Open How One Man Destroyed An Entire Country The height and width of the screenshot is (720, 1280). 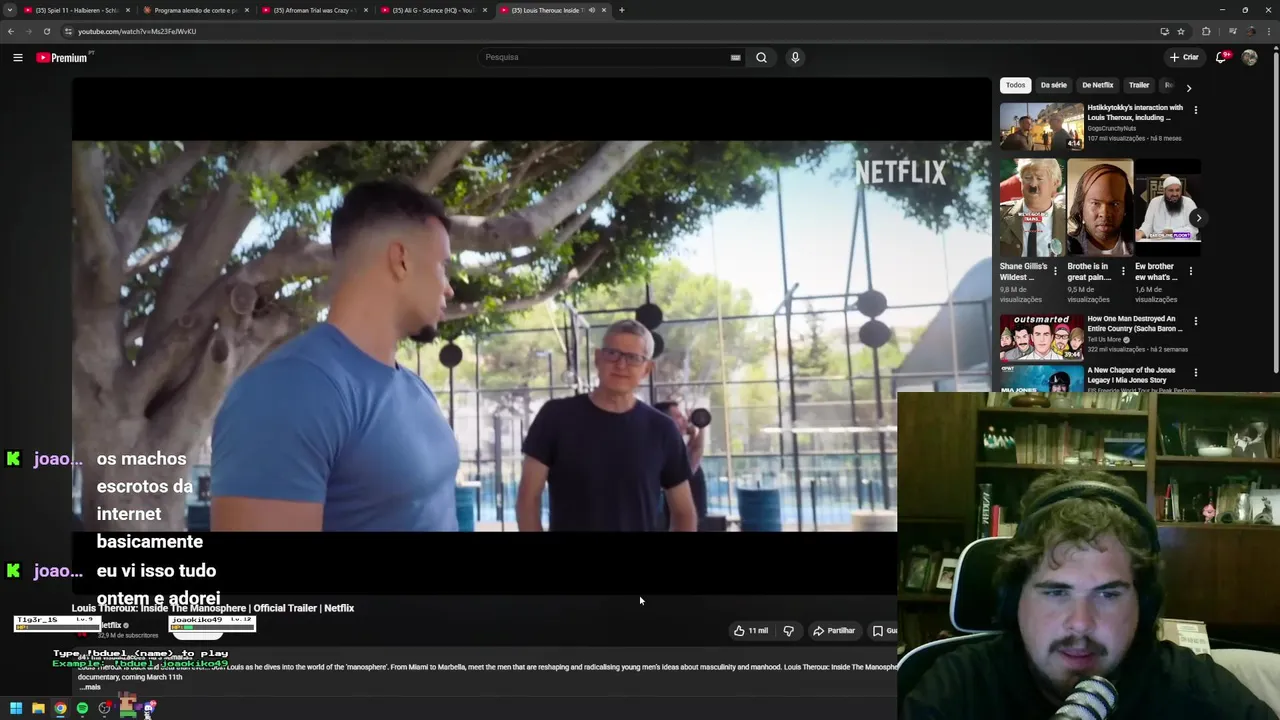(1135, 323)
